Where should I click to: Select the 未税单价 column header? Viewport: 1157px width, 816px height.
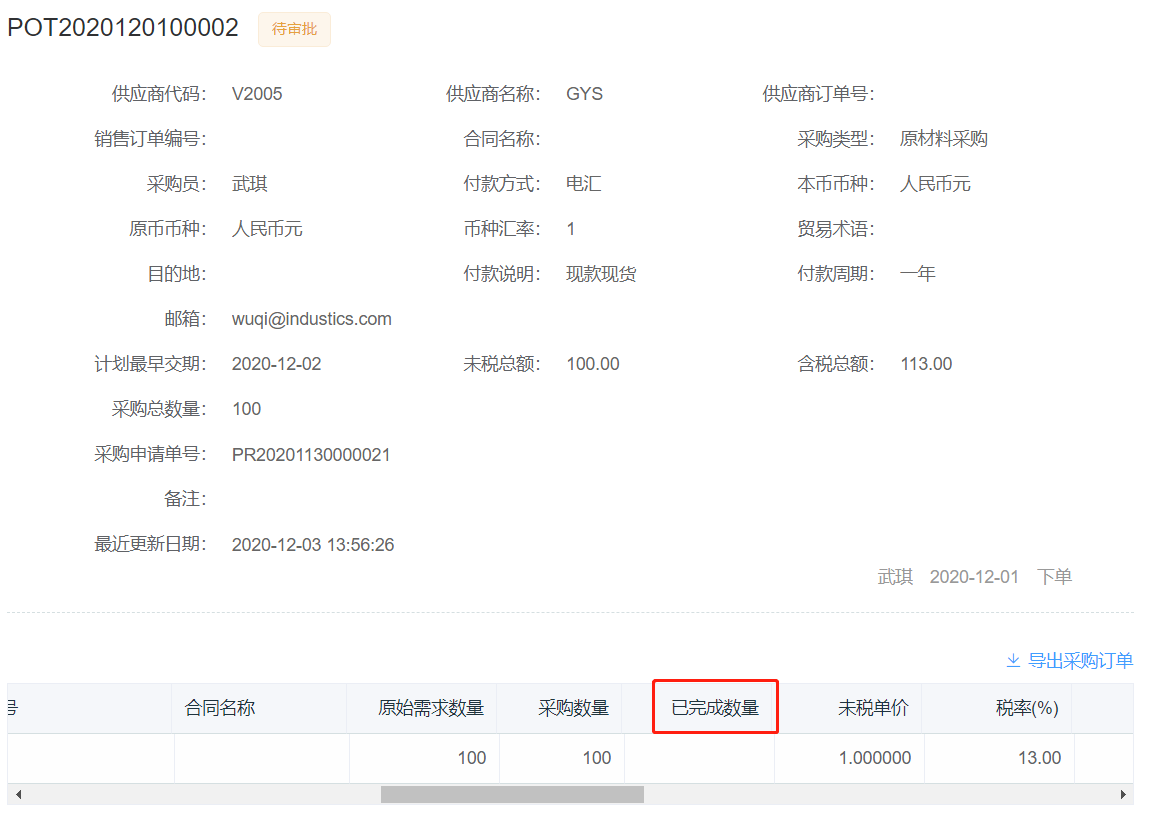point(872,708)
